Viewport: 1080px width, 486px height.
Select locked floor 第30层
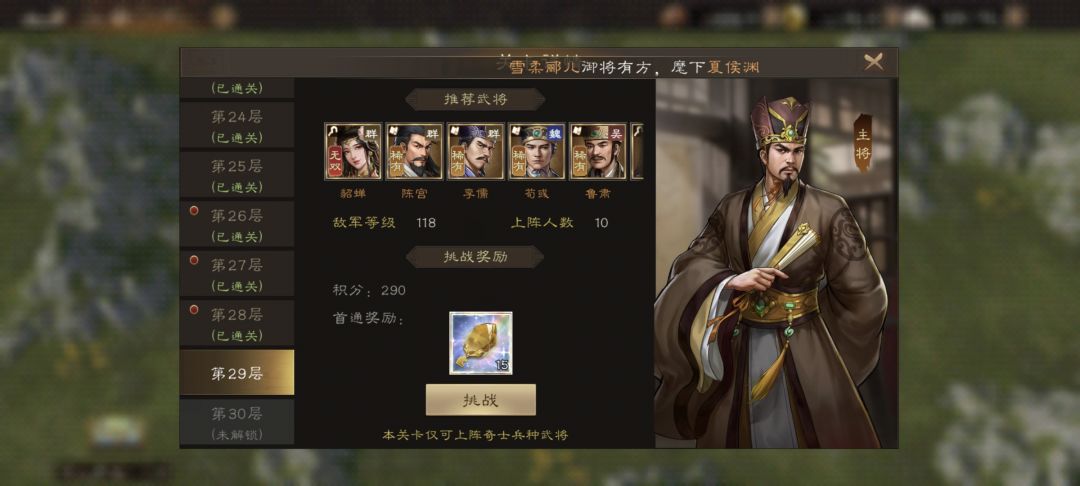point(237,422)
